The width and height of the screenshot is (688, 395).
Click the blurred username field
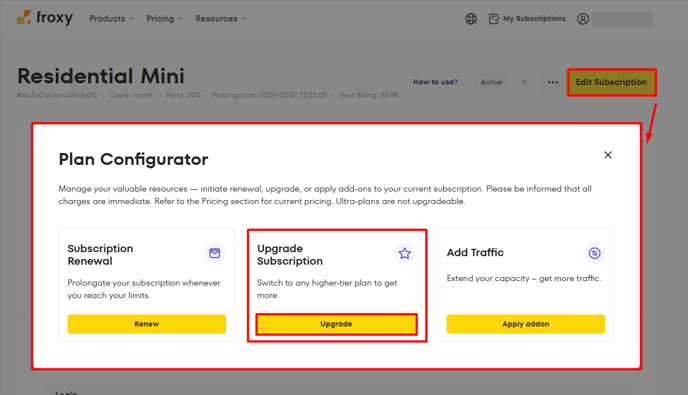click(622, 19)
